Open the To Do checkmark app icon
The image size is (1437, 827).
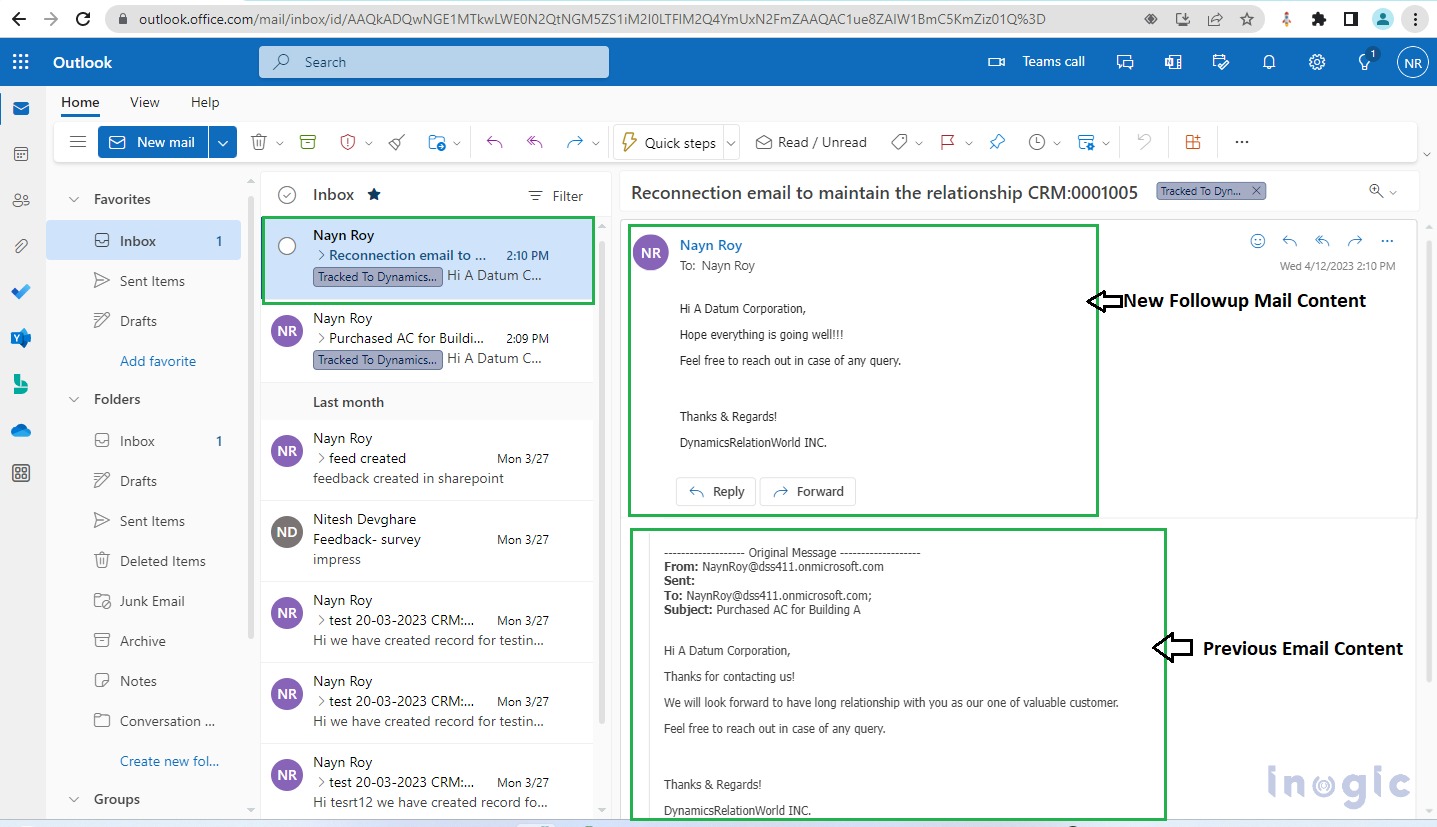(21, 292)
